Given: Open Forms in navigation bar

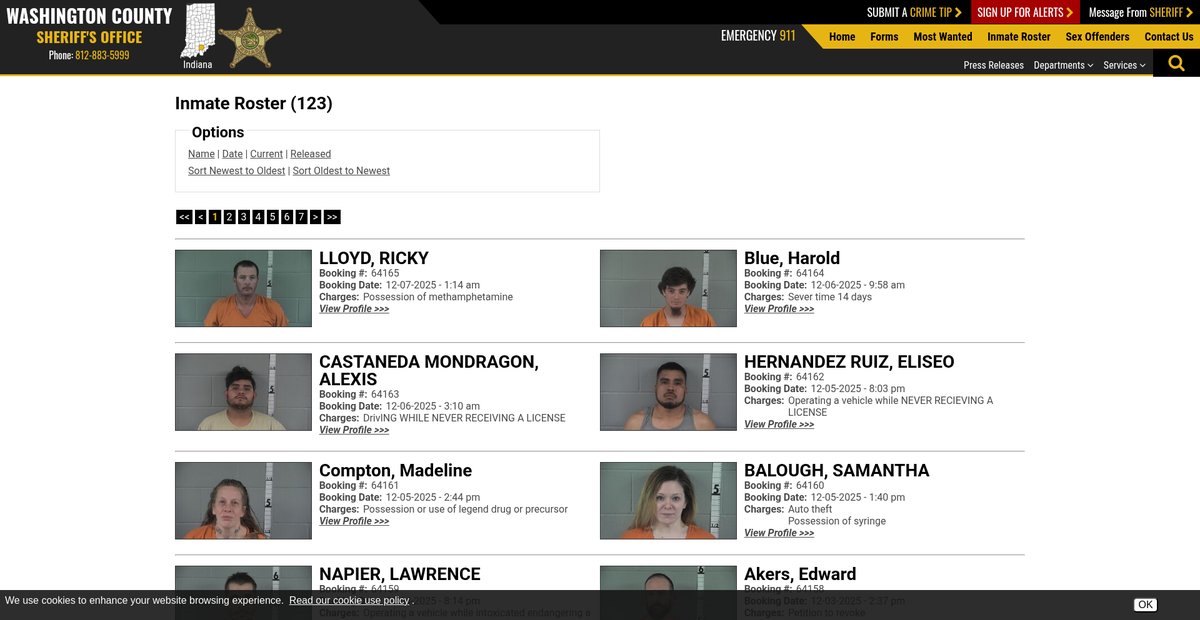Looking at the screenshot, I should 884,37.
